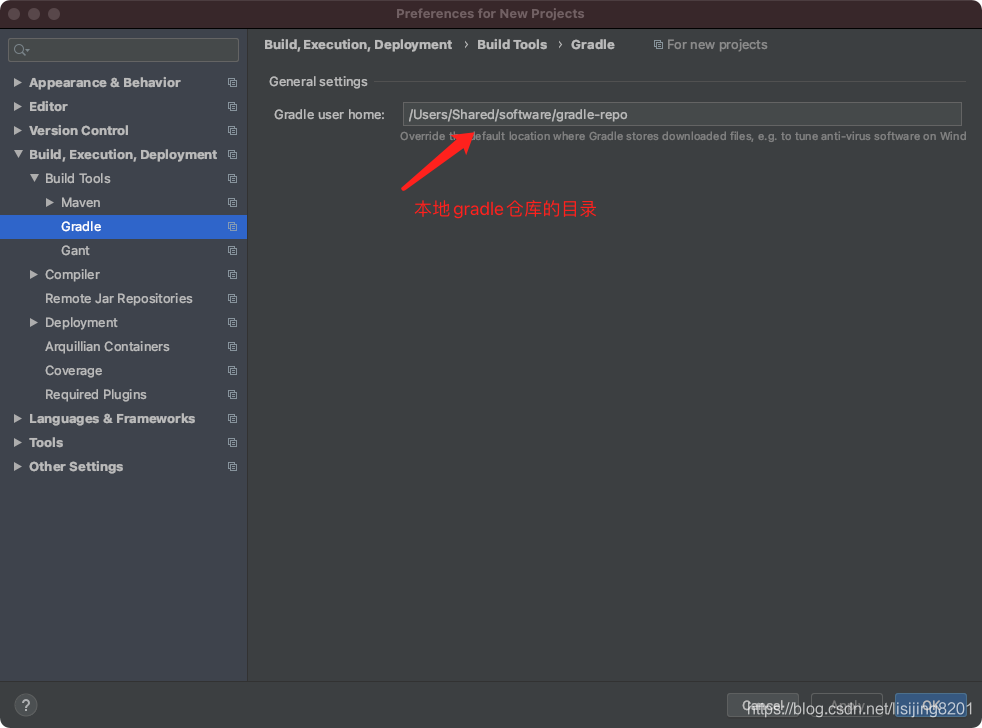Expand the Tools section arrow

[x=18, y=442]
